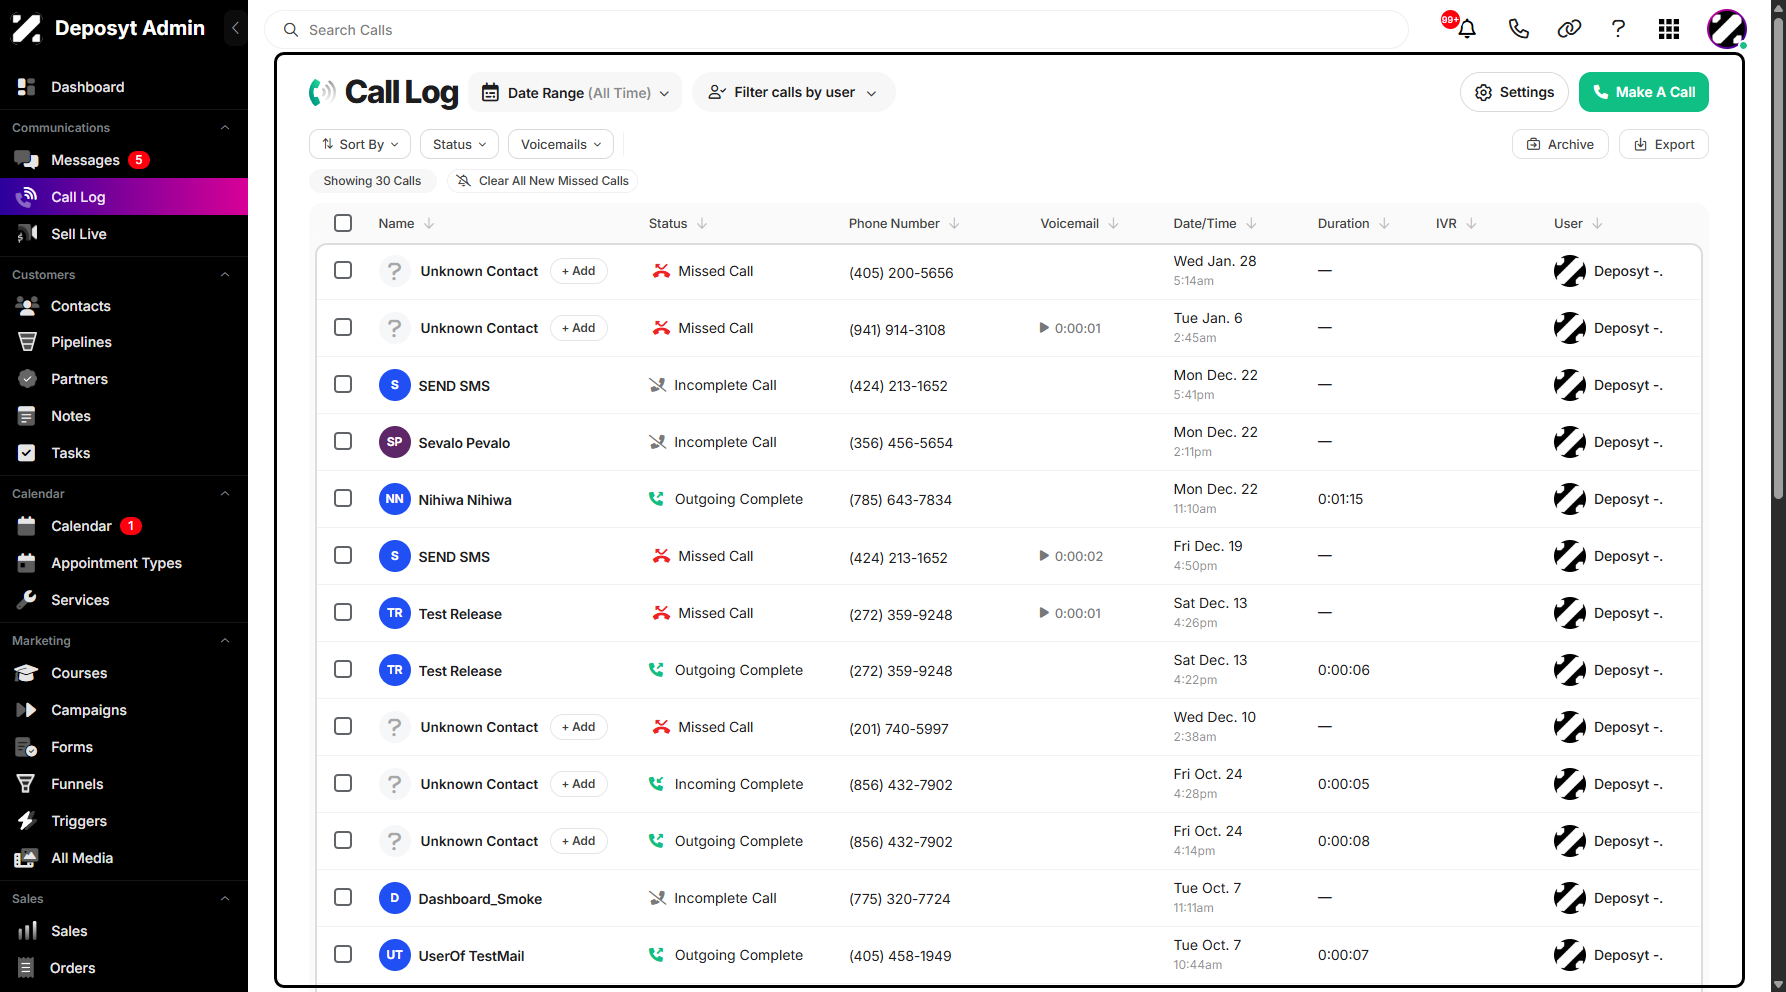Click the link icon in the top bar
Image resolution: width=1786 pixels, height=992 pixels.
pos(1569,29)
